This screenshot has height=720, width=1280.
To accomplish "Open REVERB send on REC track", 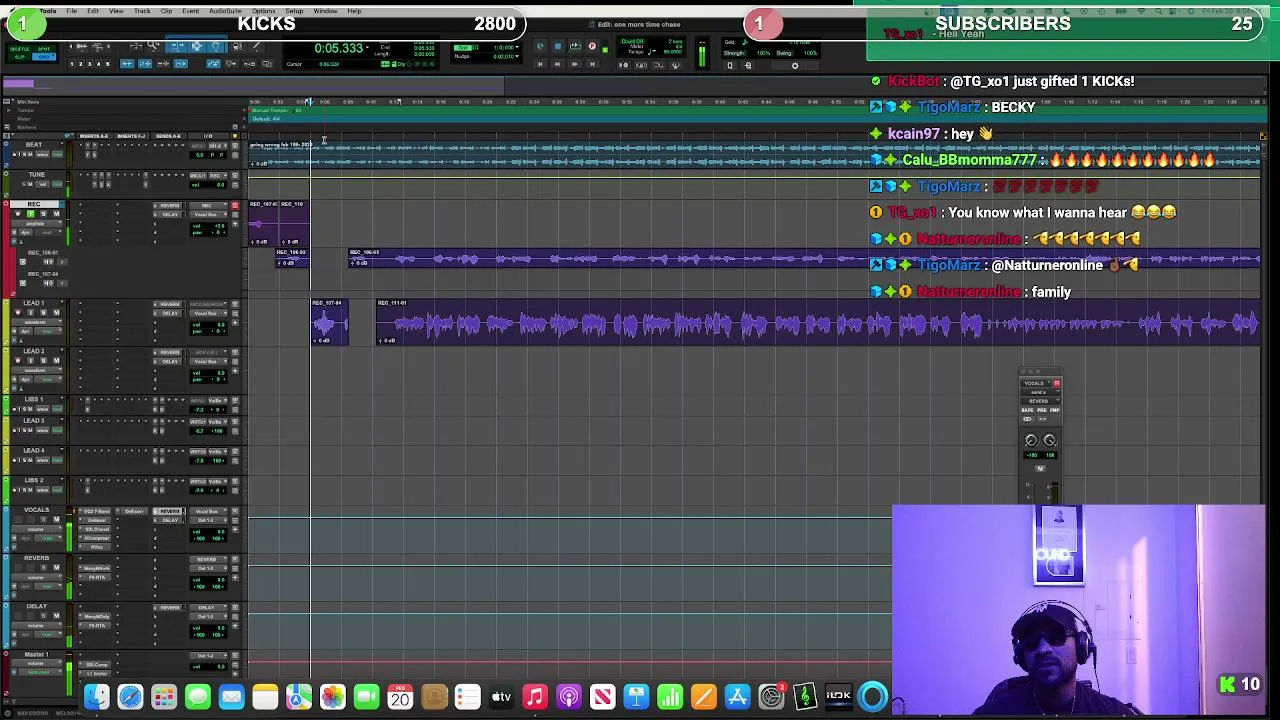I will 169,205.
